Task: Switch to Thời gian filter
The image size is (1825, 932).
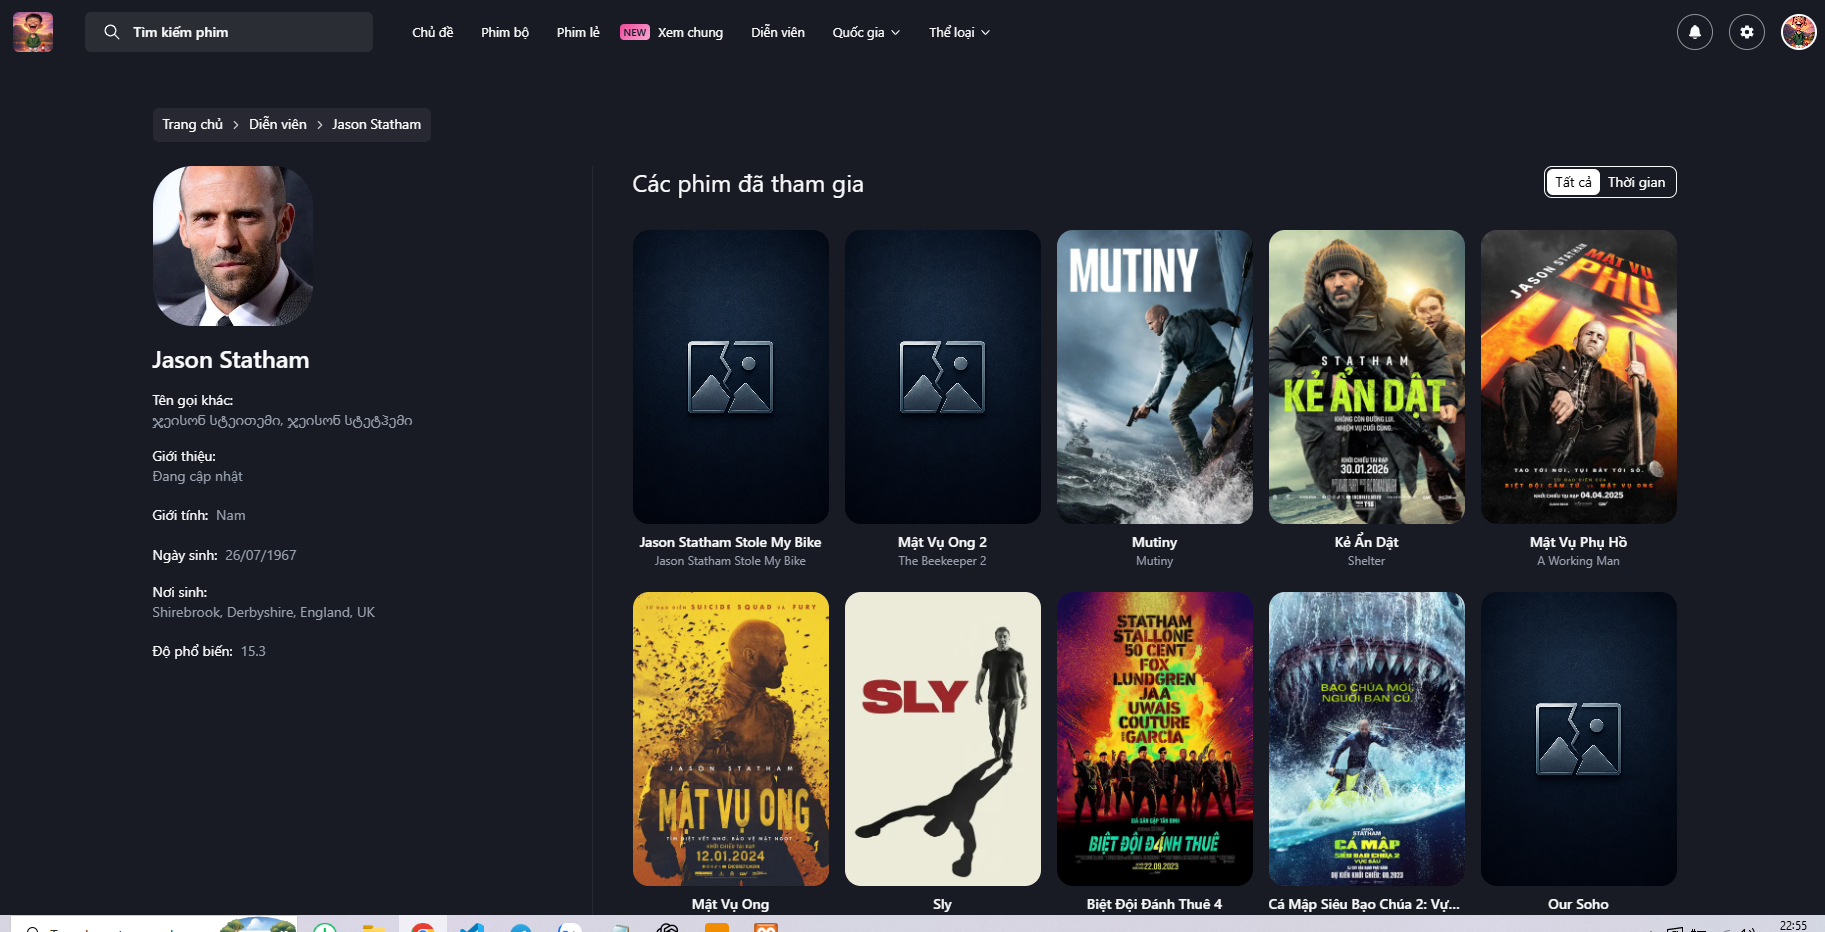Action: pyautogui.click(x=1636, y=182)
